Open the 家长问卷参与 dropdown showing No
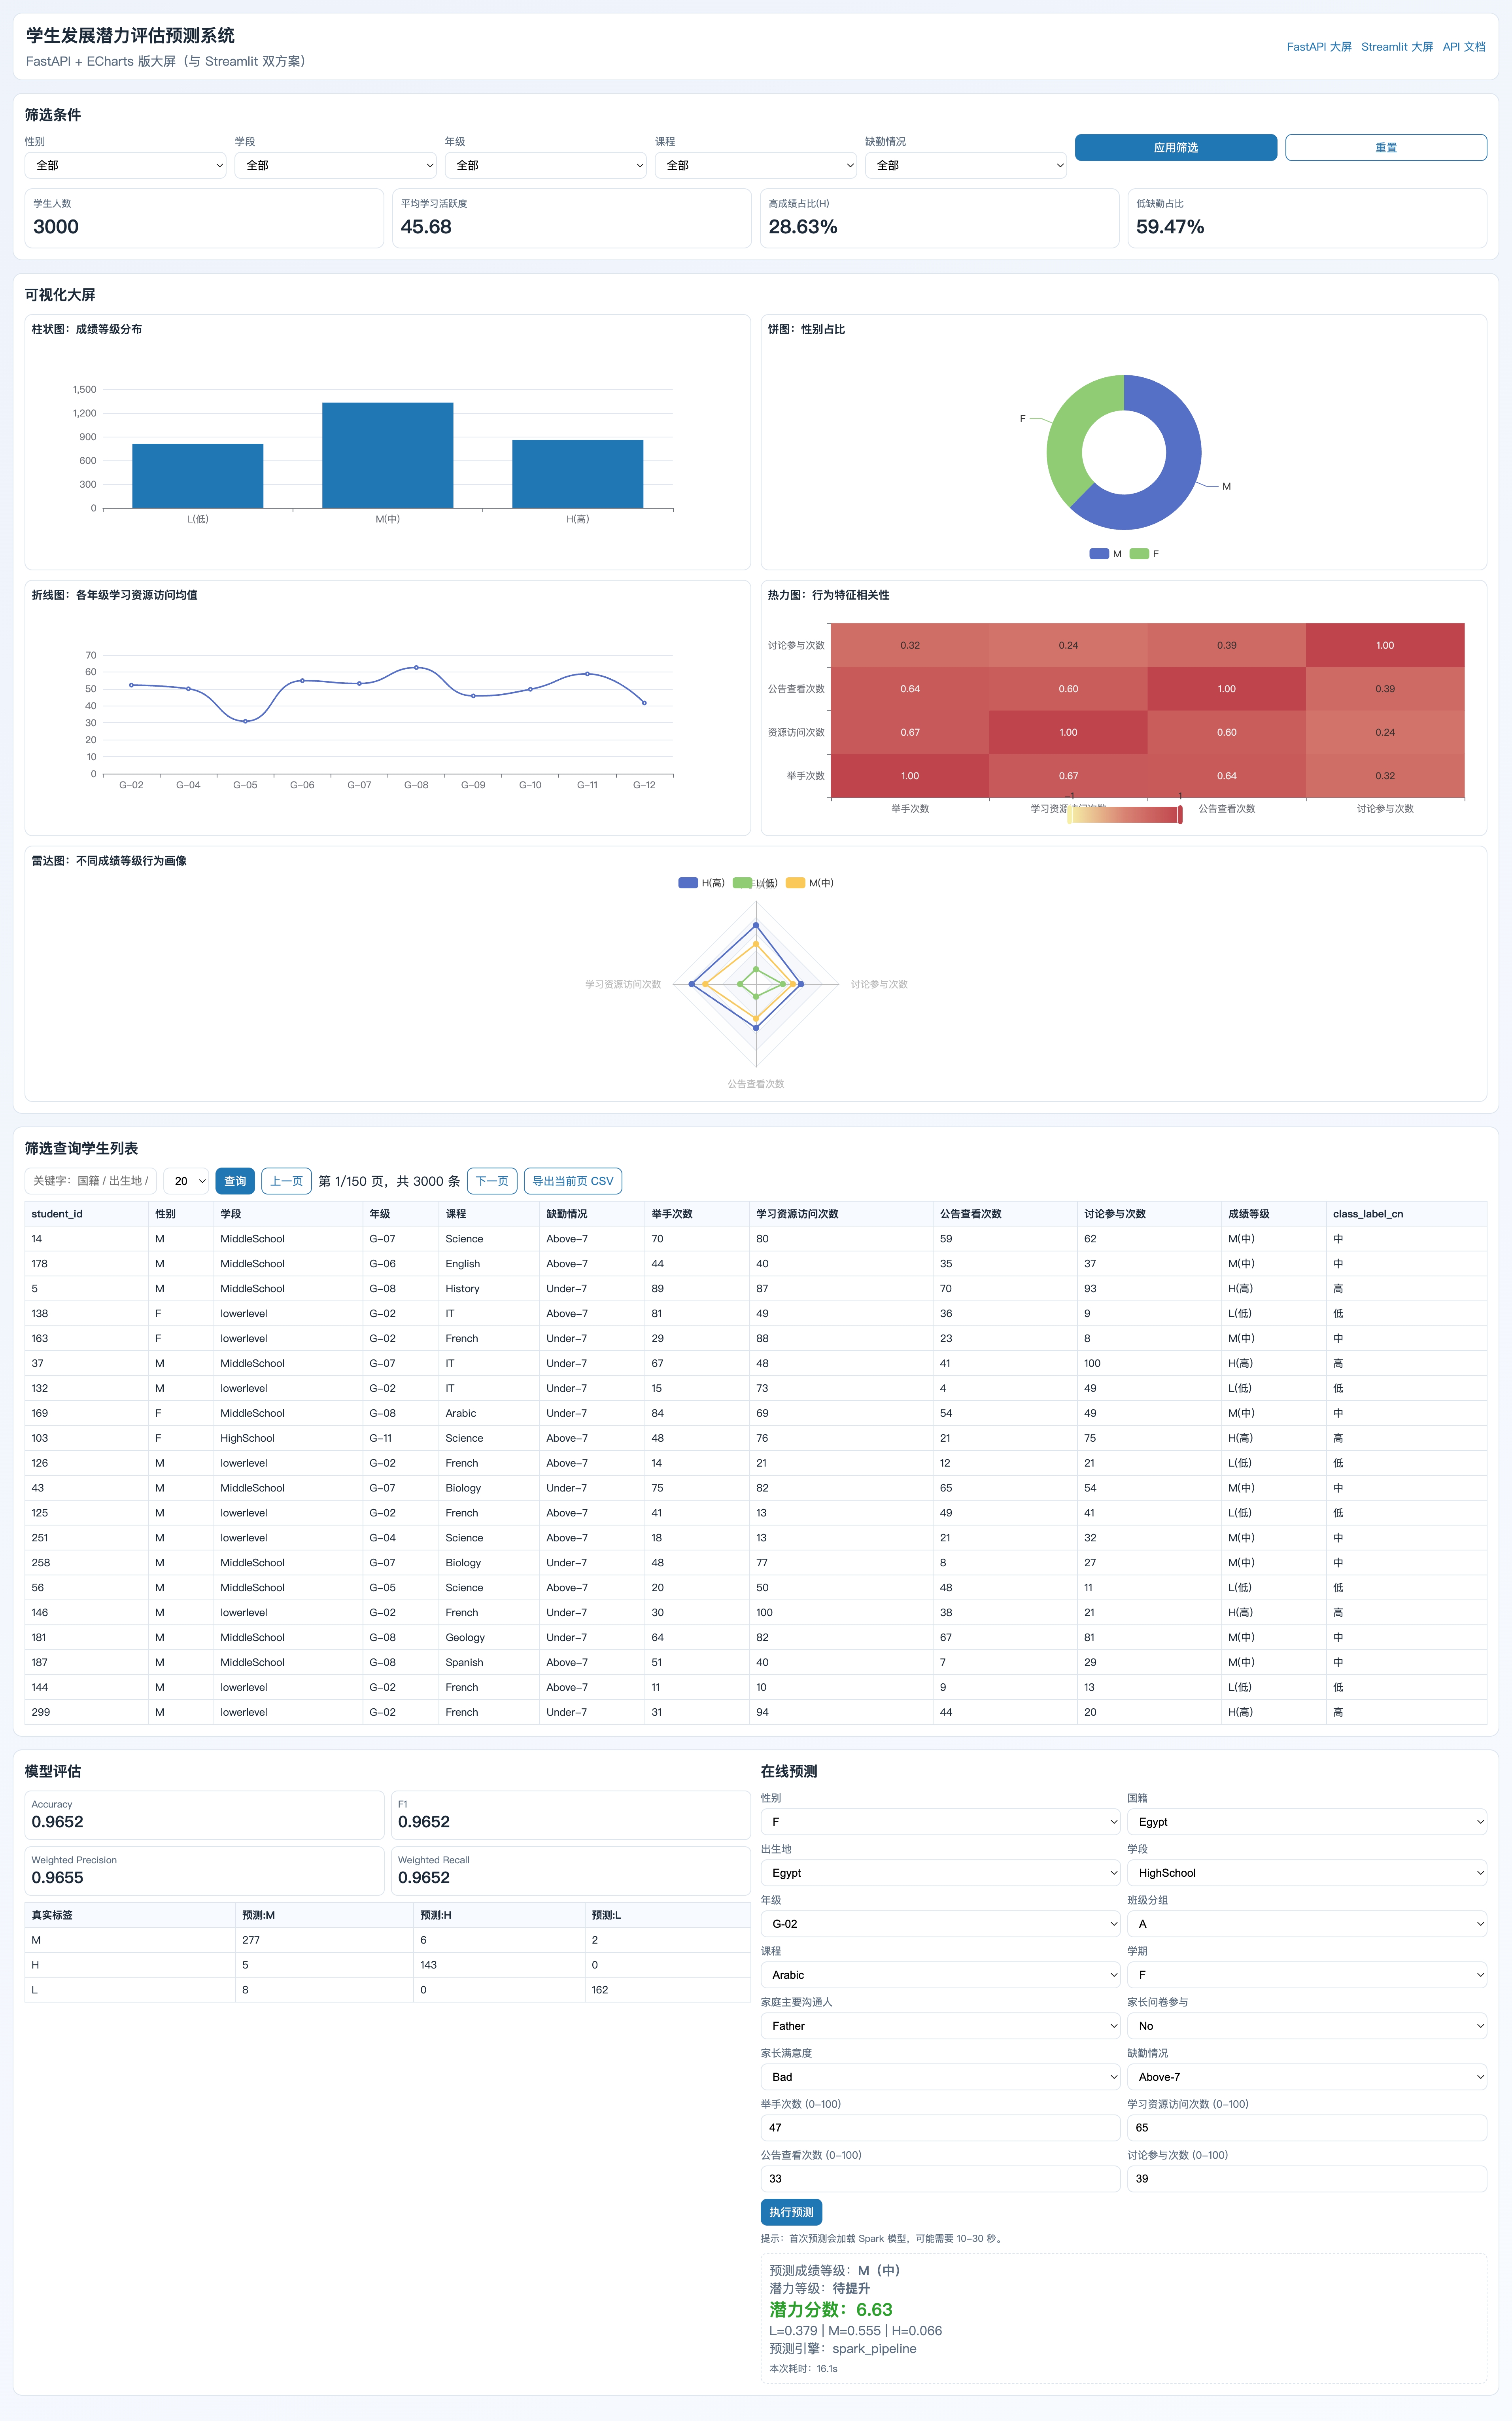 [1307, 2026]
